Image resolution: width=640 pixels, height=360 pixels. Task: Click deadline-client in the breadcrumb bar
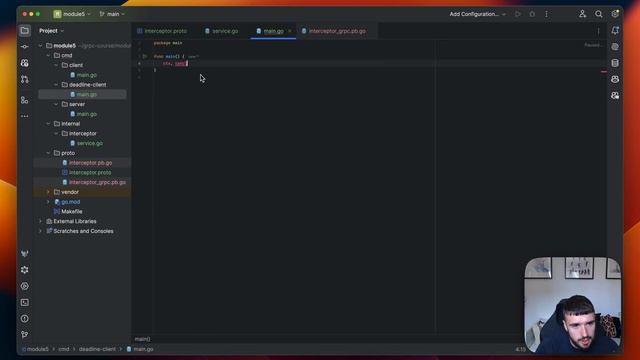97,349
